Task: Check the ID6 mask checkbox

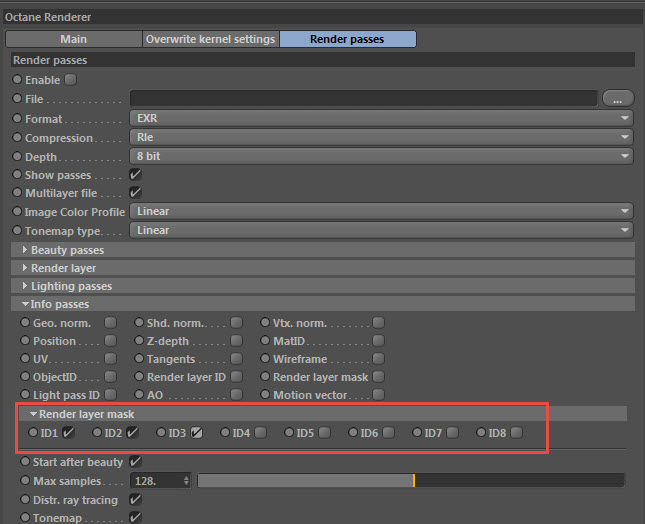Action: pyautogui.click(x=388, y=433)
